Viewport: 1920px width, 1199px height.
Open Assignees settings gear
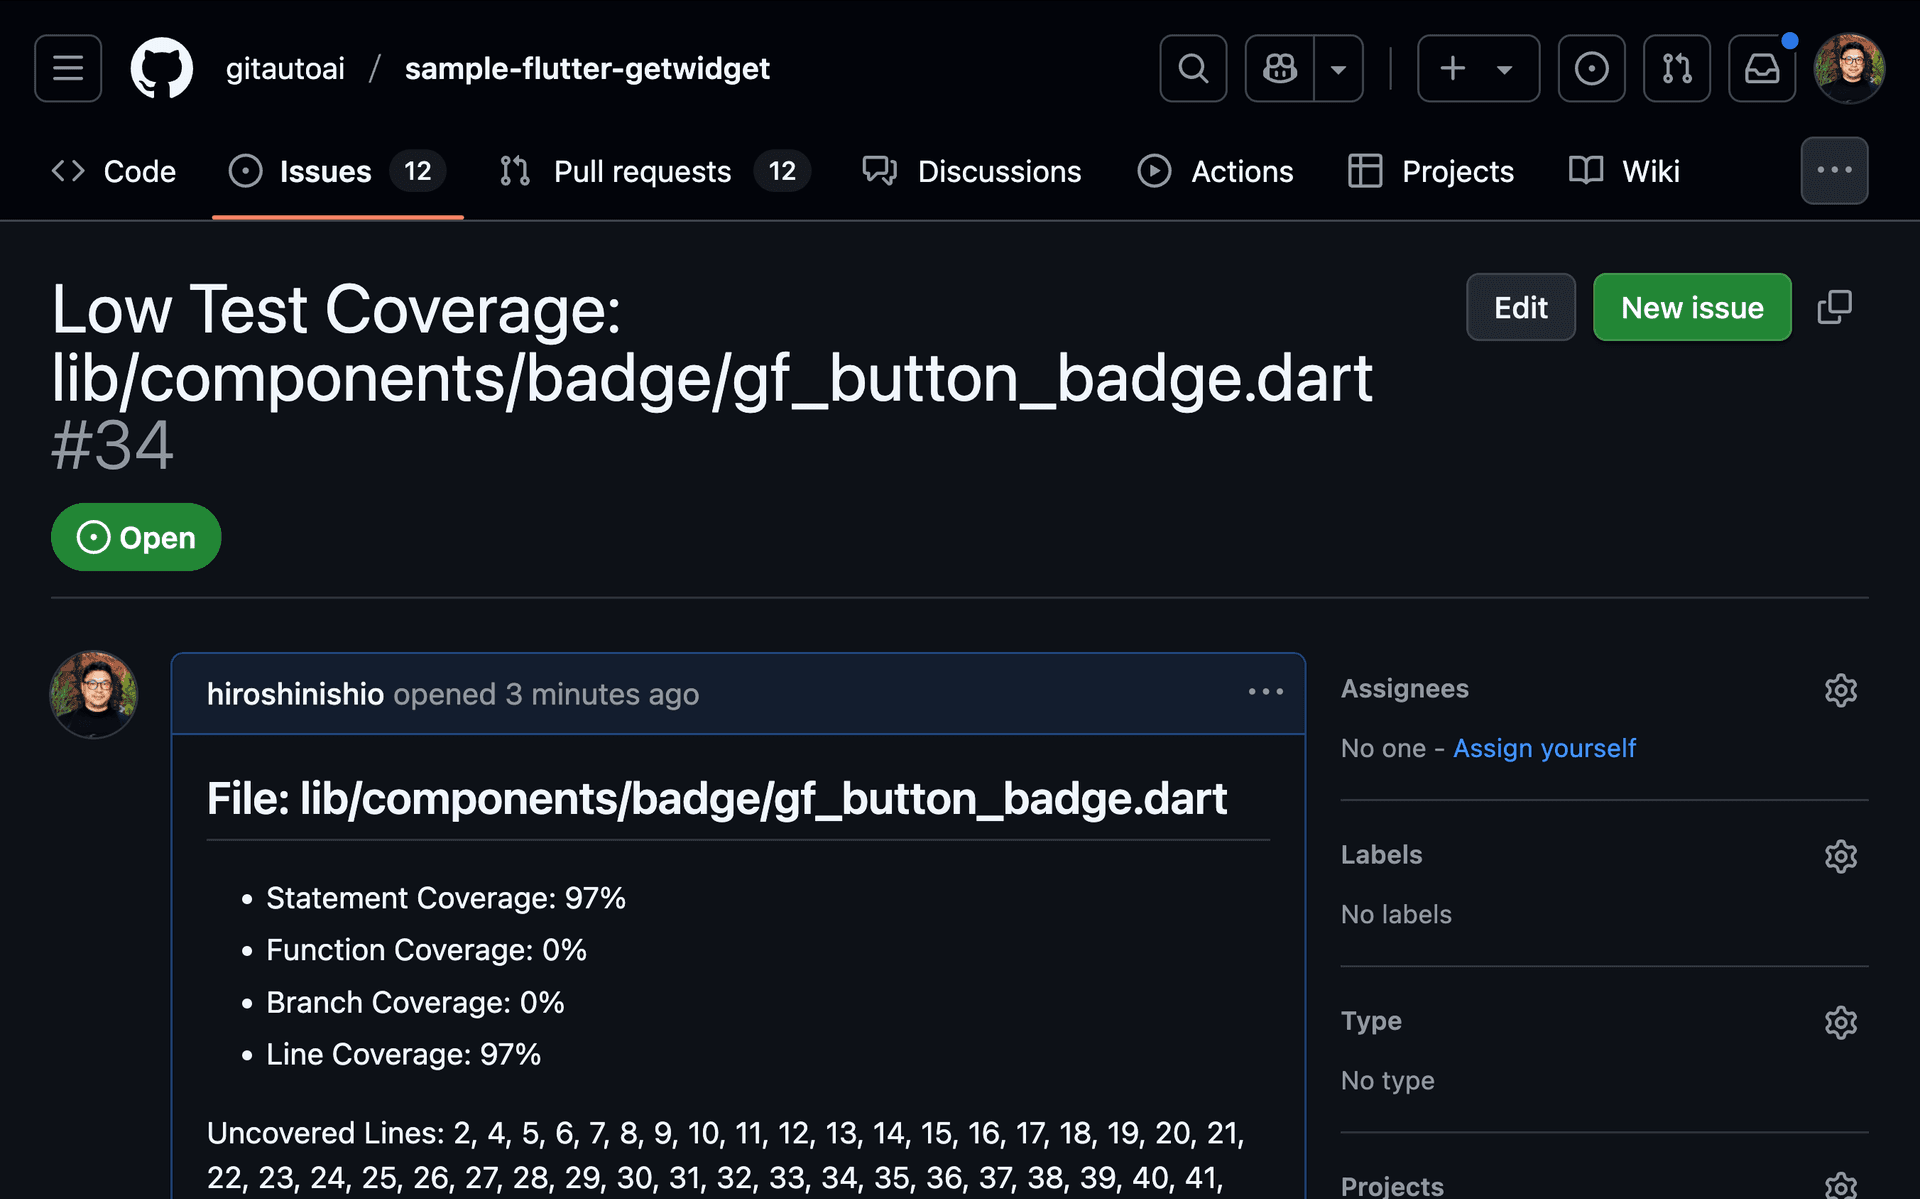[1841, 690]
